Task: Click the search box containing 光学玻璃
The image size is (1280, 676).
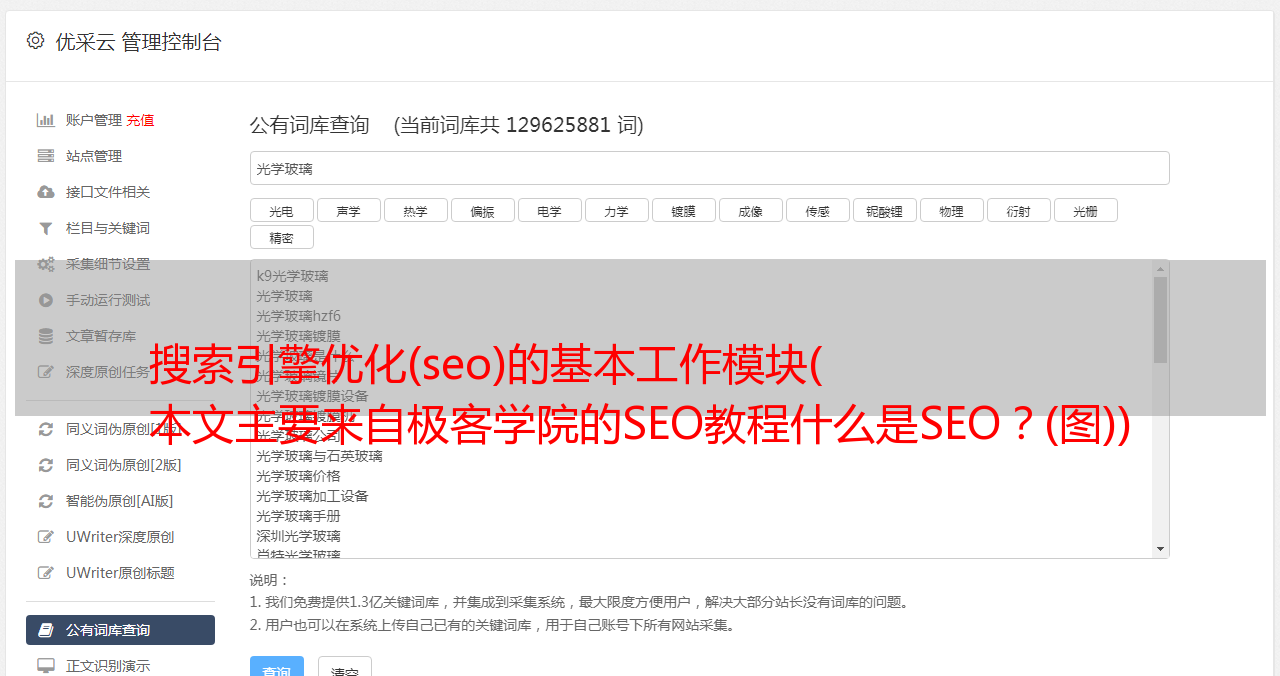Action: (x=709, y=168)
